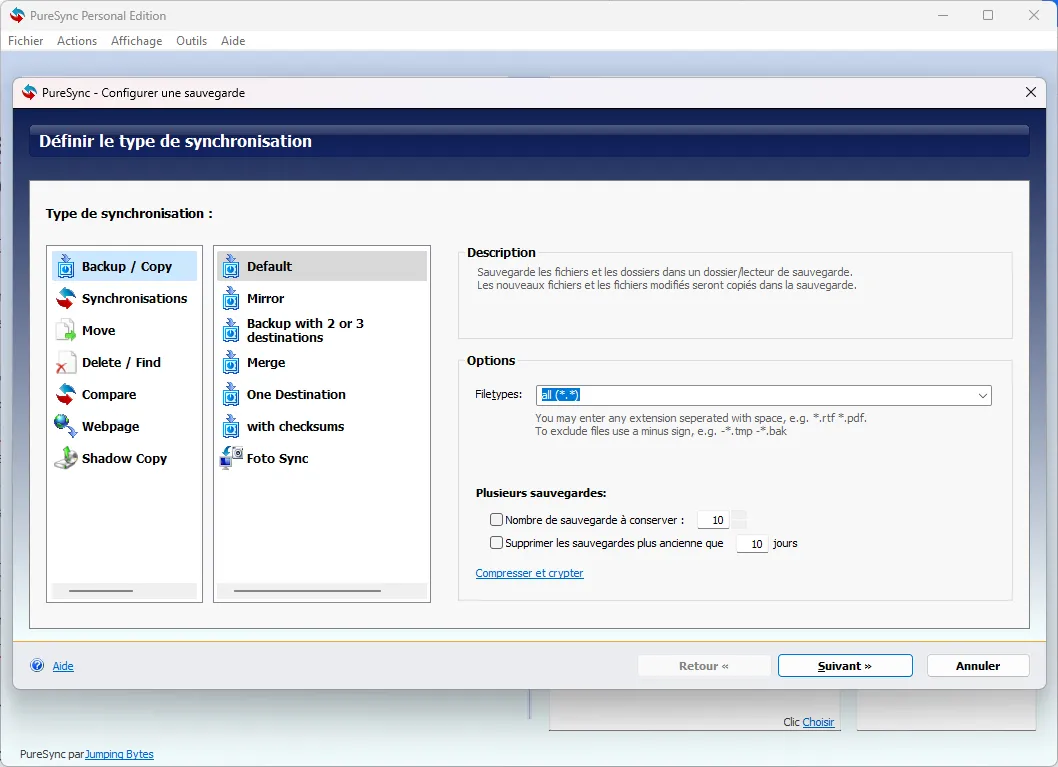Choose the Mirror label
The height and width of the screenshot is (767, 1058).
click(265, 298)
